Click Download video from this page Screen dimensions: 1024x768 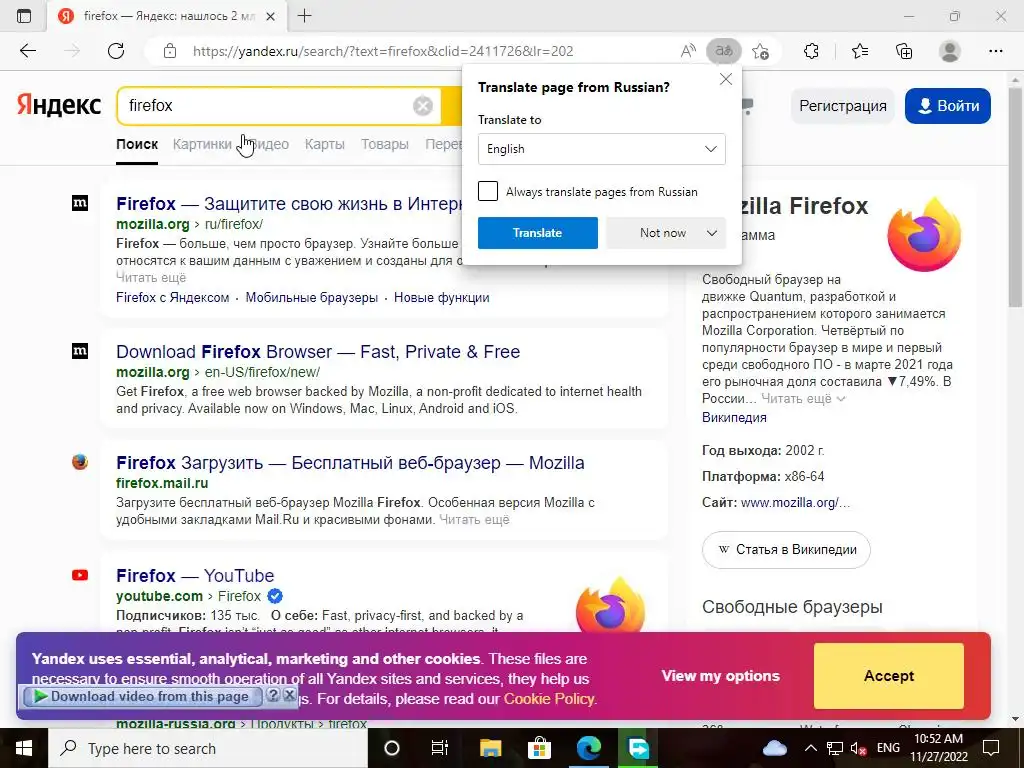pos(142,696)
